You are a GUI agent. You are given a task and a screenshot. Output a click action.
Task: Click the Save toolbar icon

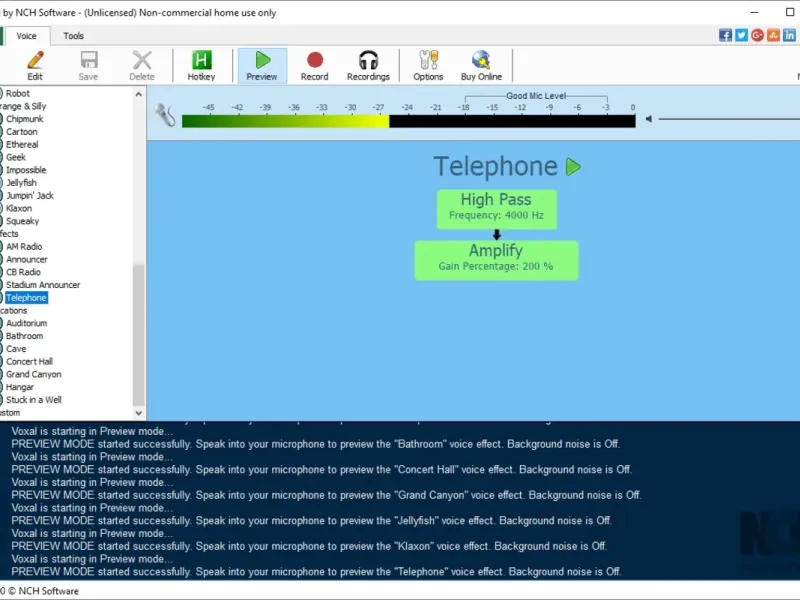88,66
